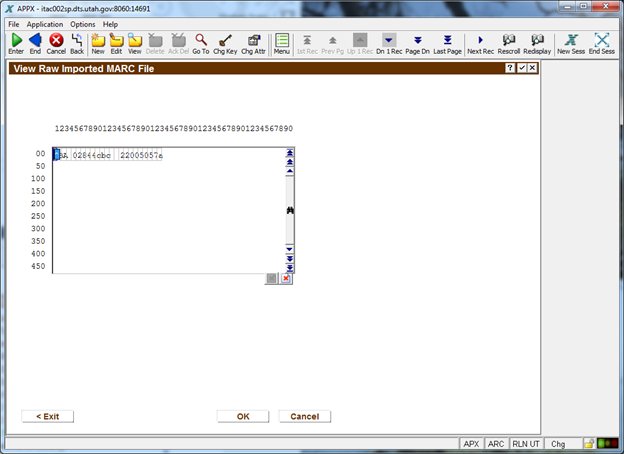Click the Back toolbar icon
Screen dimensions: 624x454
click(x=77, y=40)
